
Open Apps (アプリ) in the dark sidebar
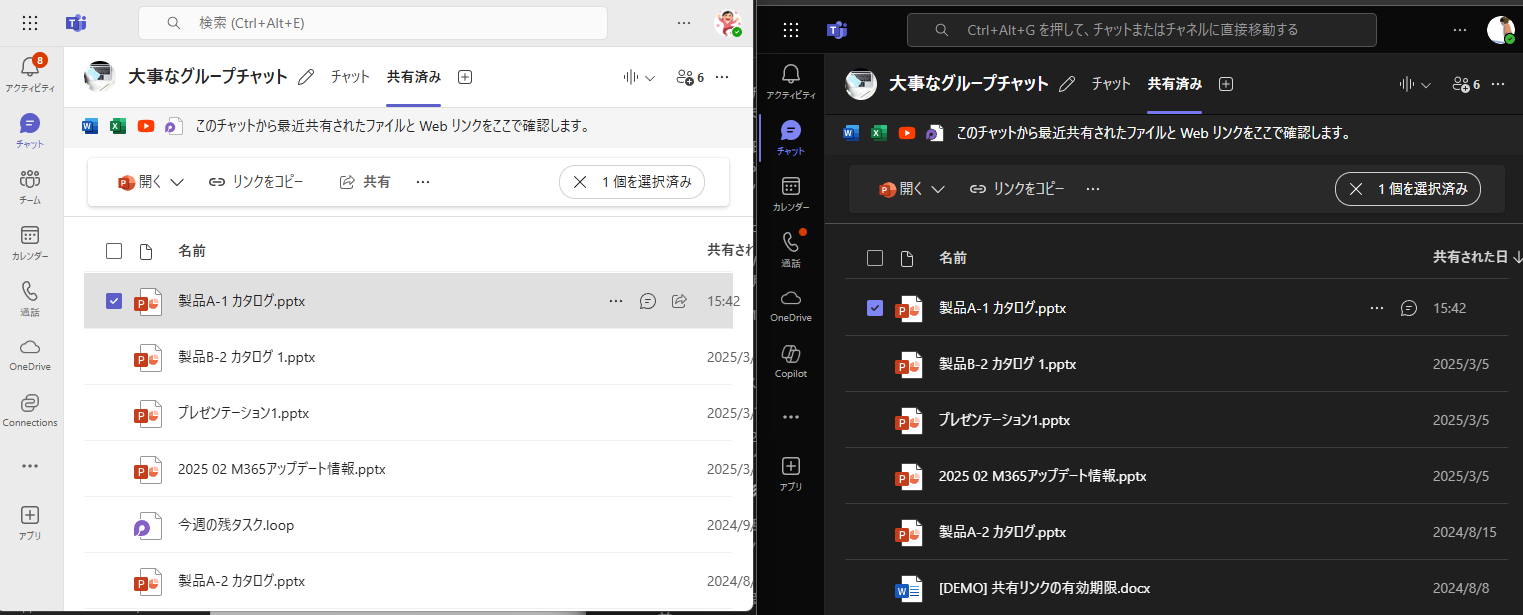[x=791, y=473]
